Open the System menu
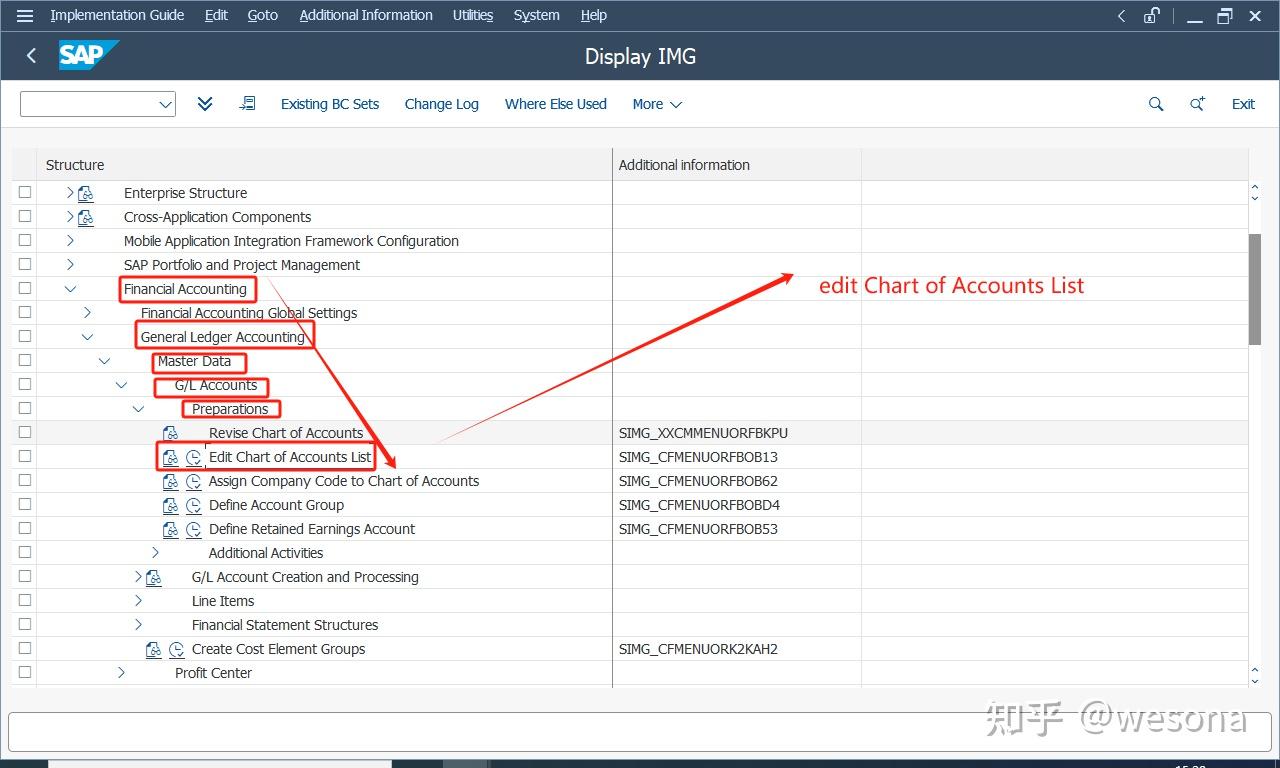The width and height of the screenshot is (1280, 768). [x=536, y=15]
